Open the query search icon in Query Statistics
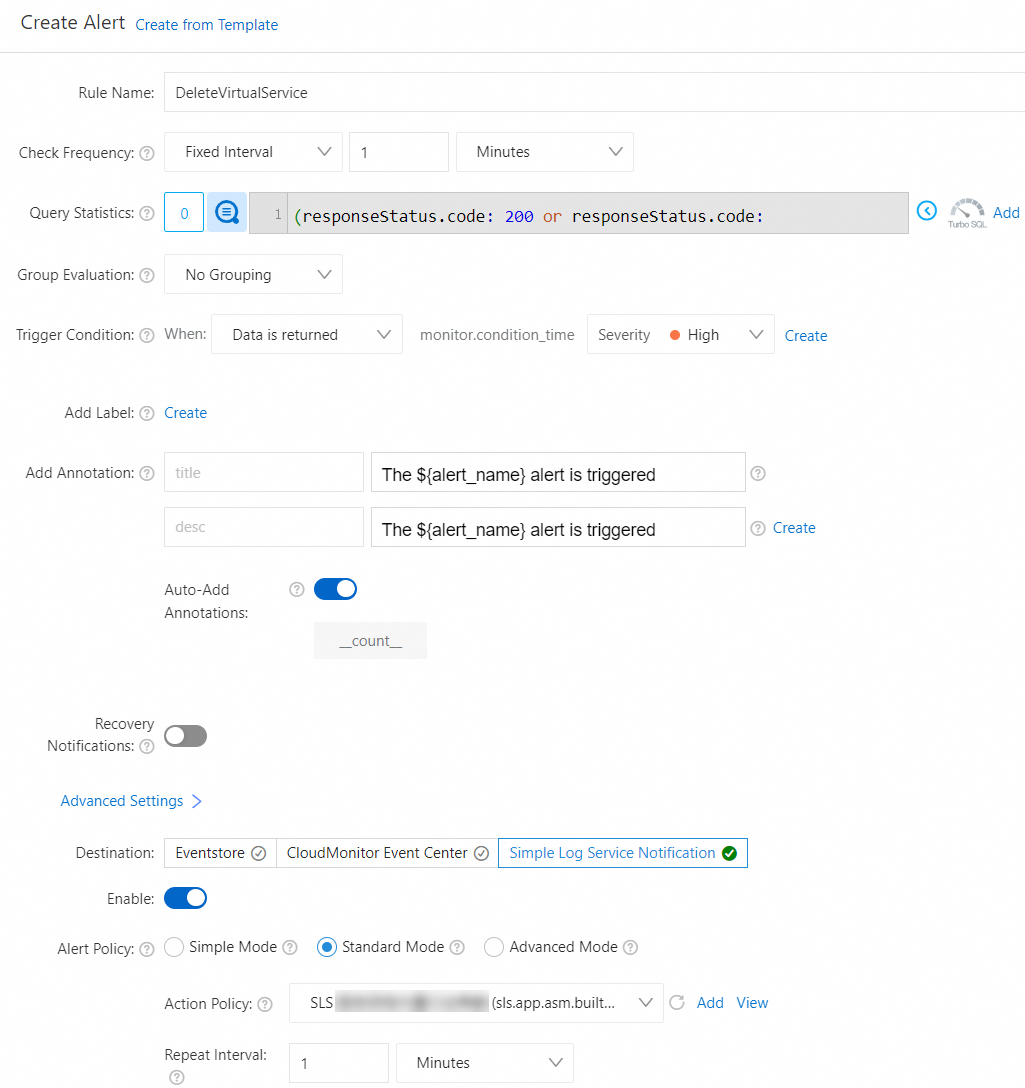This screenshot has height=1088, width=1025. [227, 212]
